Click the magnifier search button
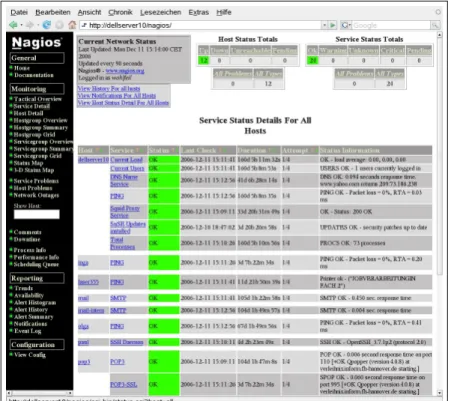This screenshot has height=401, width=451. [x=435, y=25]
